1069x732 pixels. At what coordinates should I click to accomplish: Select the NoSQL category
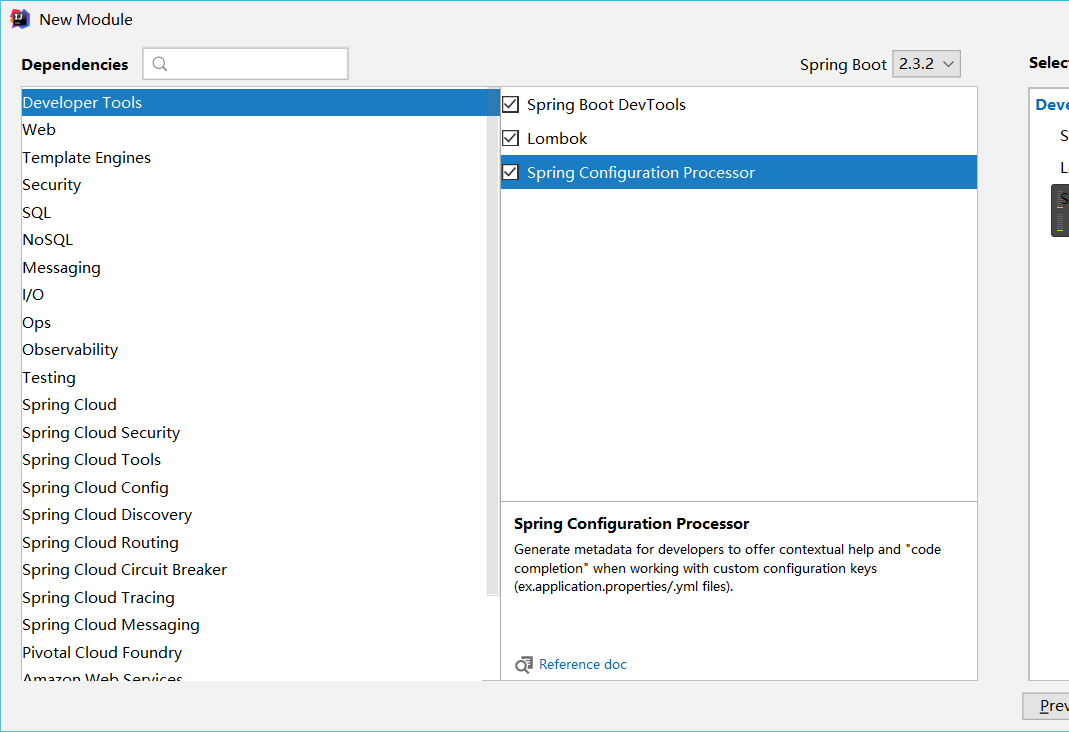point(254,240)
